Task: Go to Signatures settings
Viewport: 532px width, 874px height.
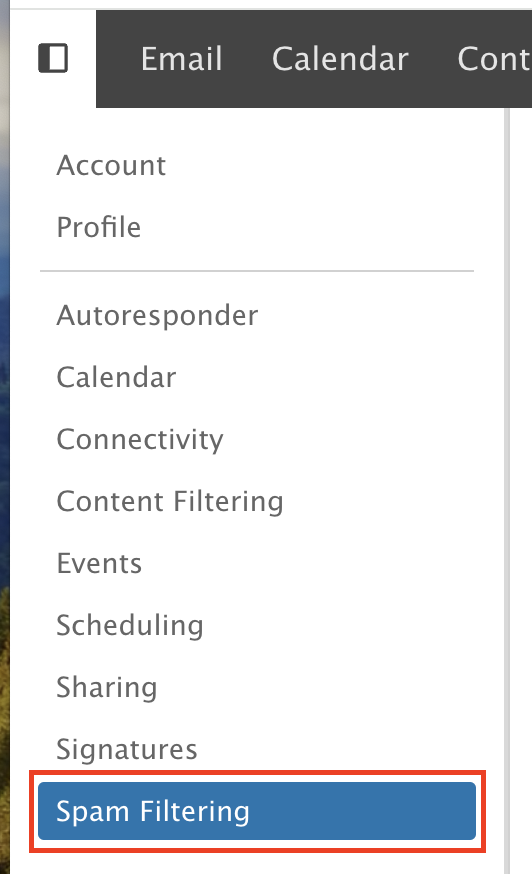Action: 127,749
